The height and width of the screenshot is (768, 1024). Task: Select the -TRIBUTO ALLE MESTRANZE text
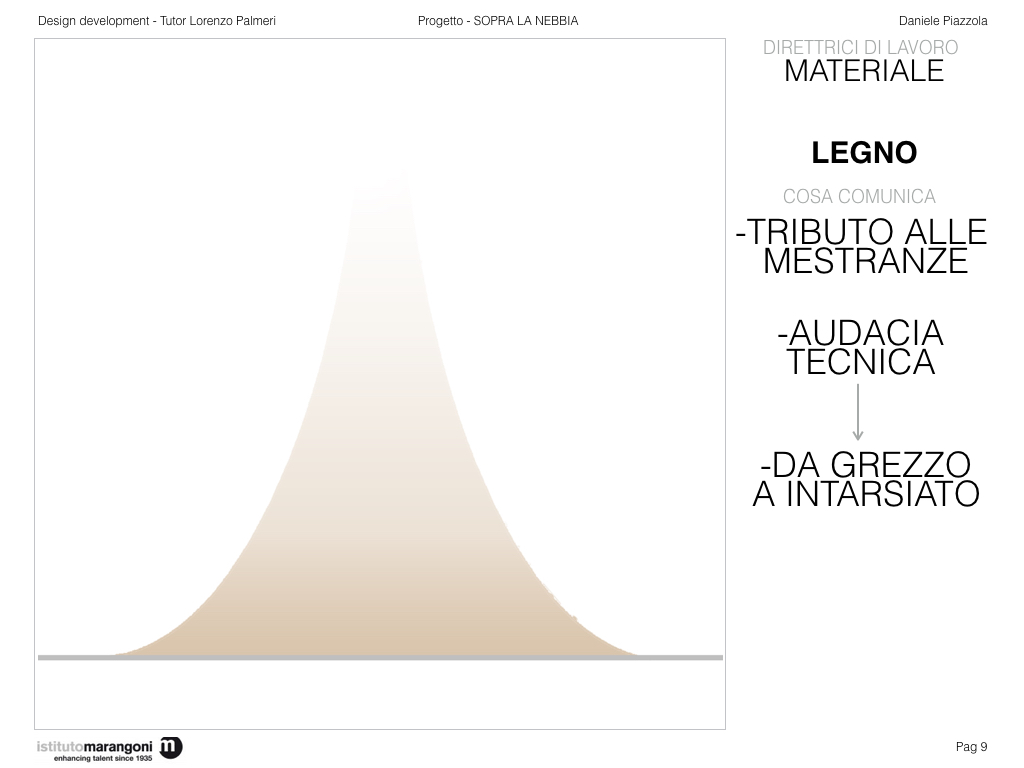(861, 246)
